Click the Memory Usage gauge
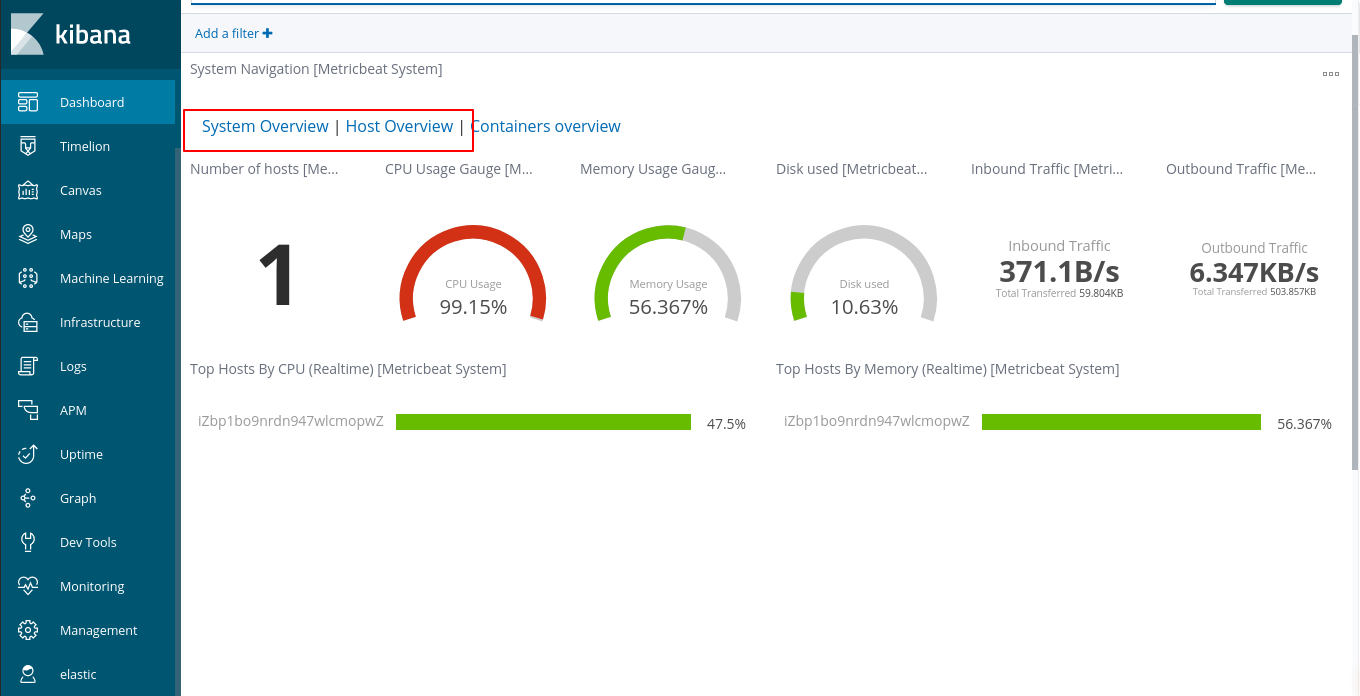 668,272
